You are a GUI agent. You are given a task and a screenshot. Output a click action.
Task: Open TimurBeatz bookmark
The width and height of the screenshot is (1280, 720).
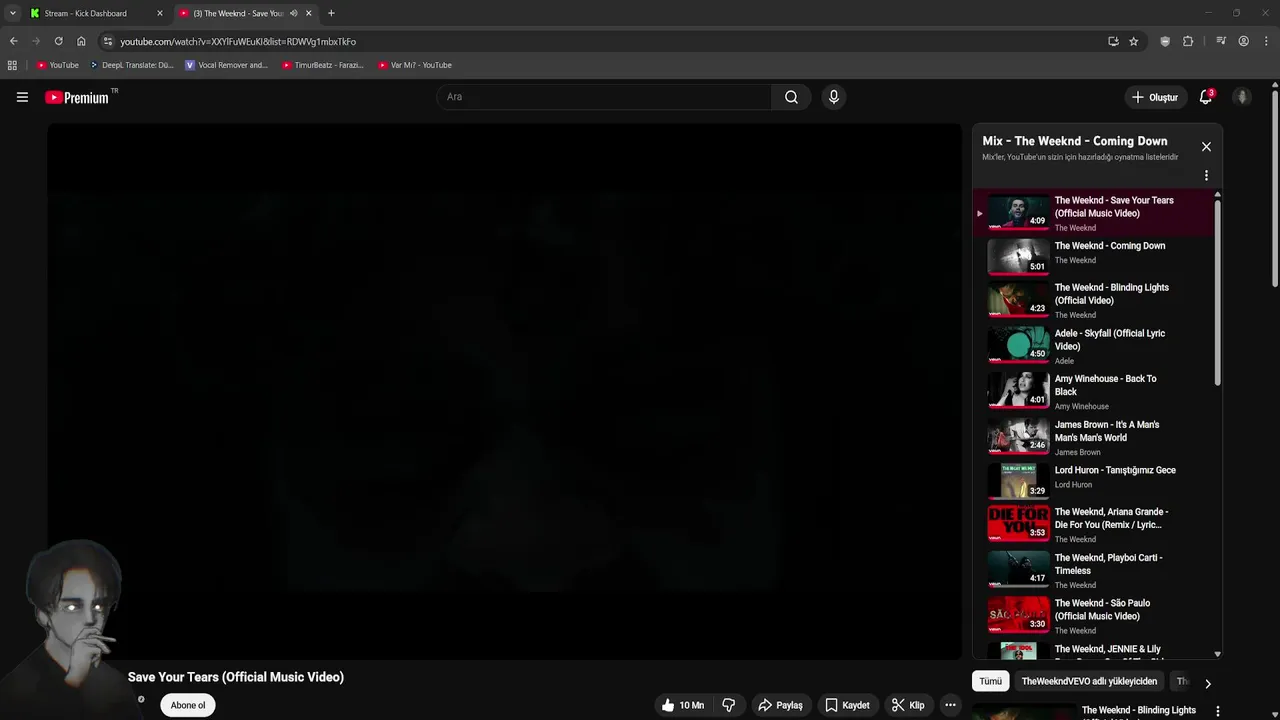(323, 65)
